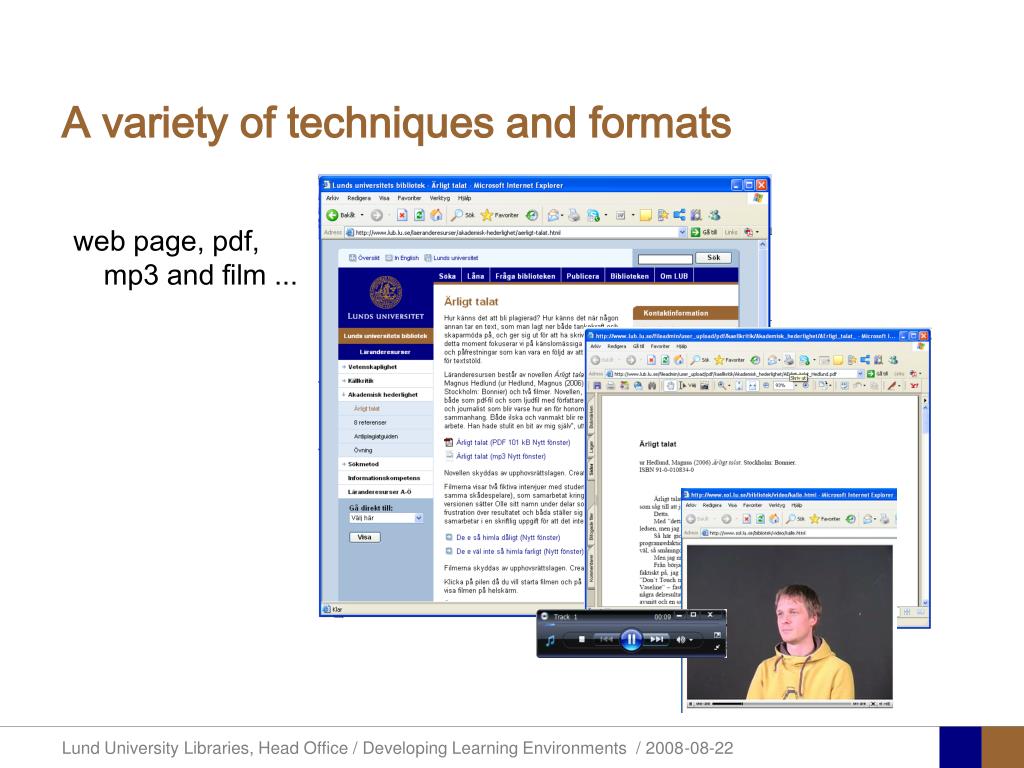
Task: Open Antiplagiatguiden in the sidebar
Action: coord(376,436)
